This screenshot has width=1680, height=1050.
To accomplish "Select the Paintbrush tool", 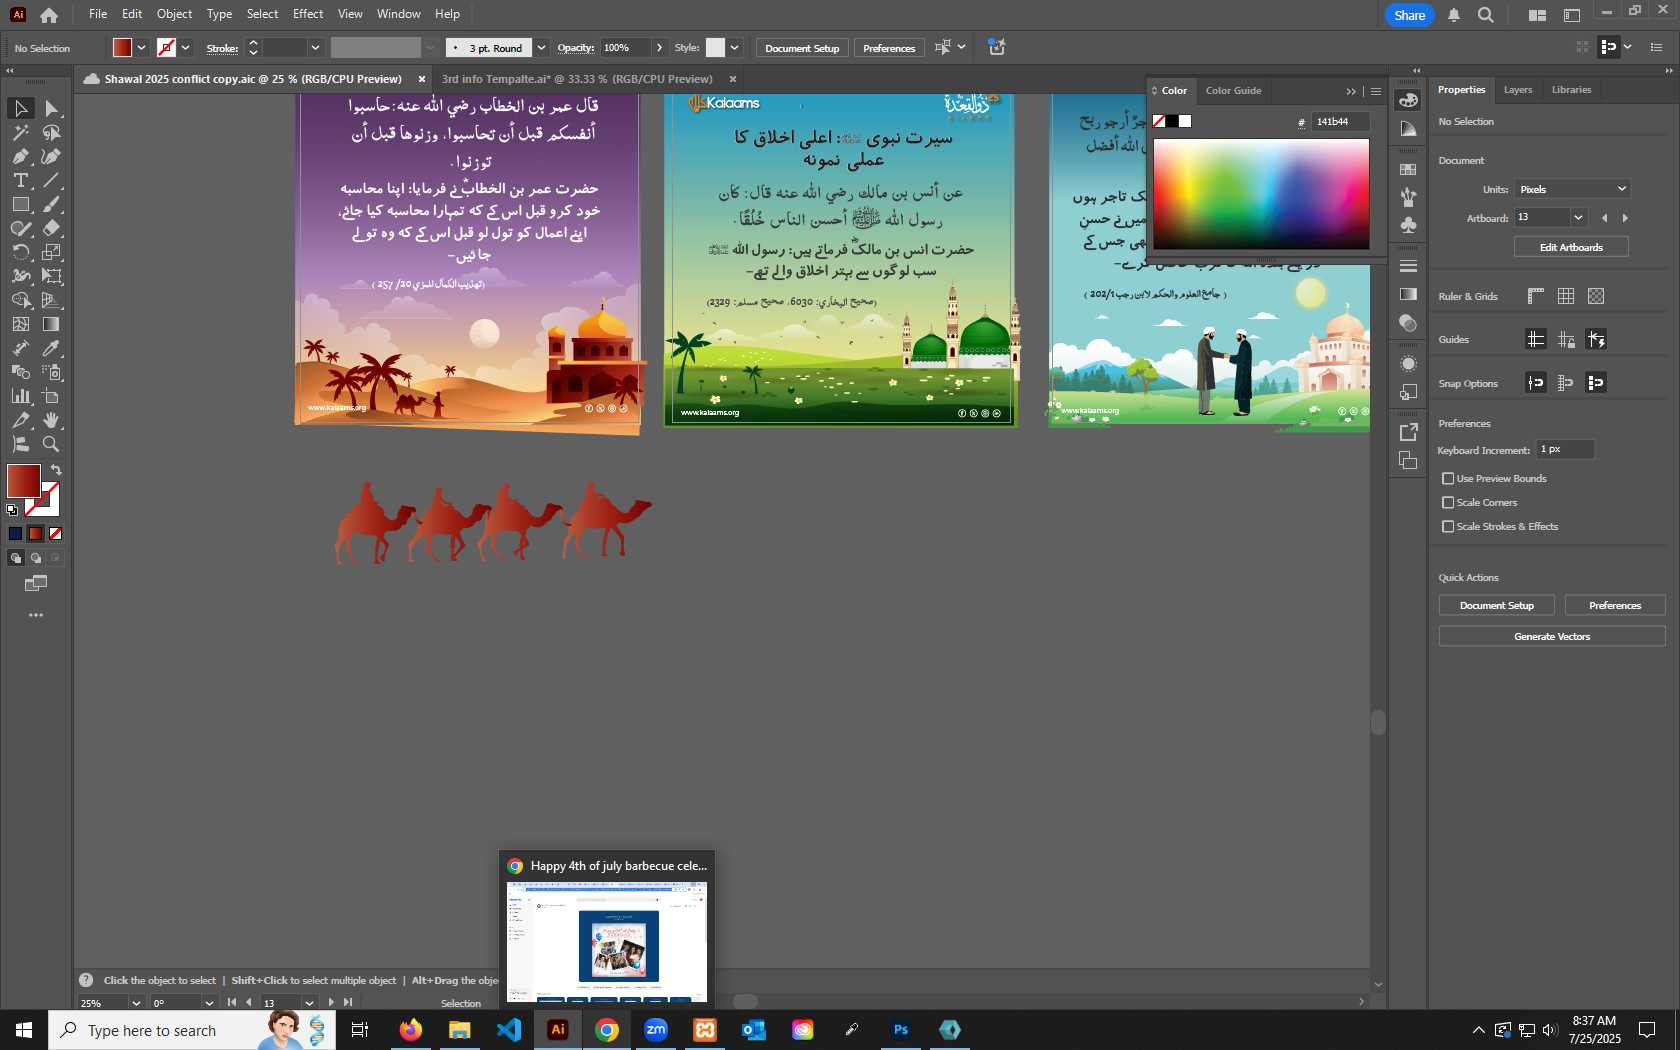I will (x=51, y=204).
